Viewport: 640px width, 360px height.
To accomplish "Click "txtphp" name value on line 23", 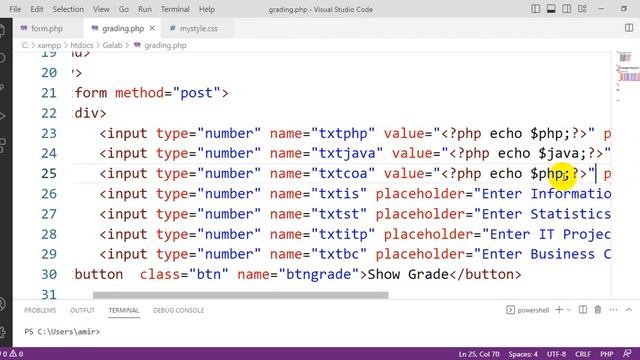I will [x=343, y=133].
